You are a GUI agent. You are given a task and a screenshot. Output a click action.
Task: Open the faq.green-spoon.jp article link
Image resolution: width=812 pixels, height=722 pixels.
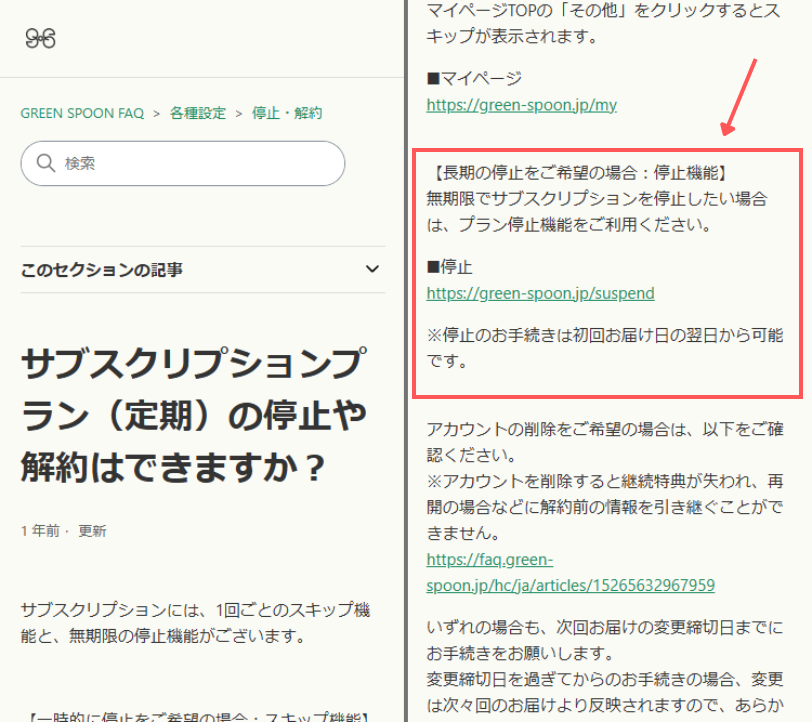pyautogui.click(x=570, y=572)
